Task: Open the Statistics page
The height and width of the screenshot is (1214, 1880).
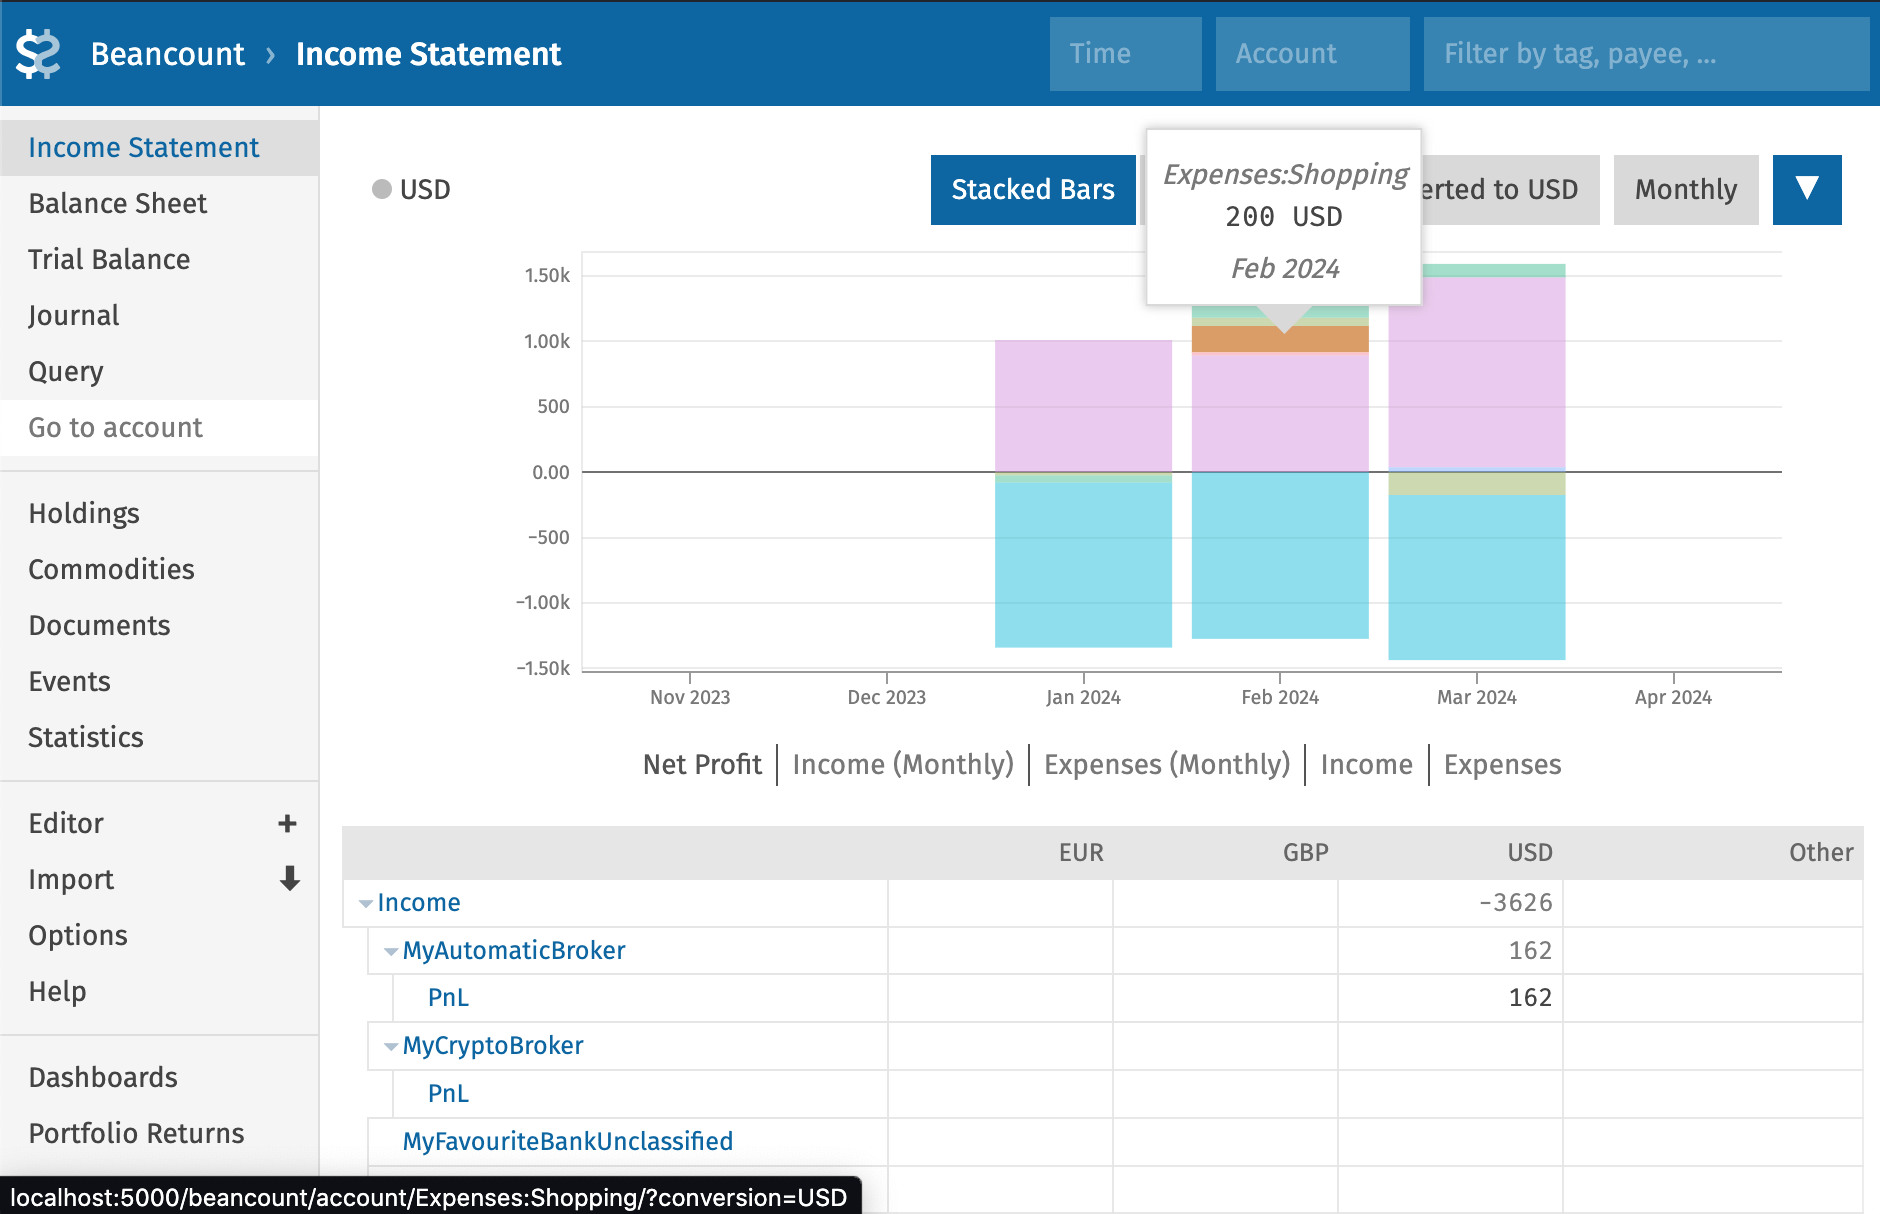Action: (159, 738)
